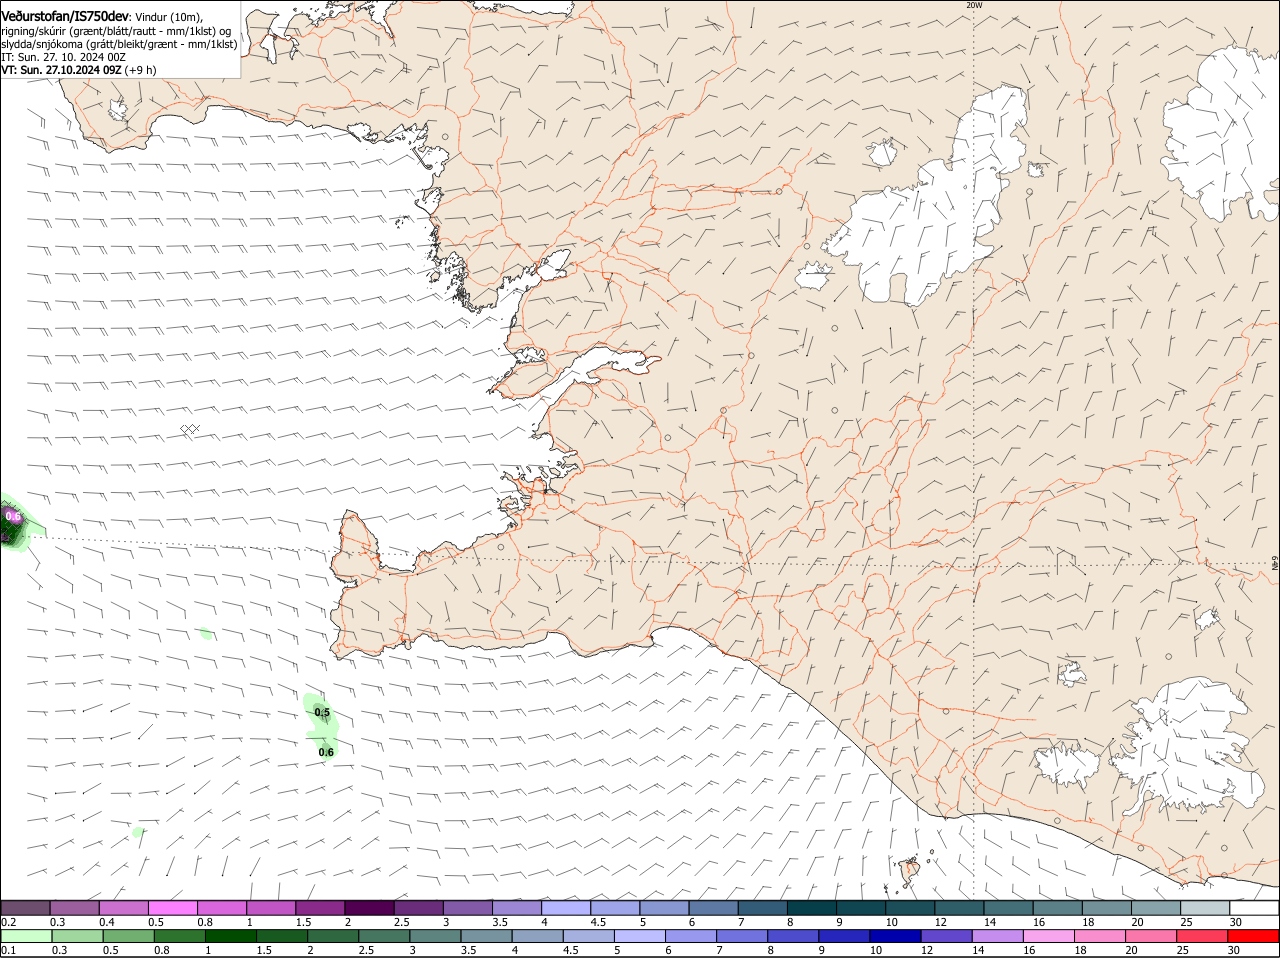Select top legend dark purple swatch 2 to 2.5
The width and height of the screenshot is (1280, 958).
(x=369, y=907)
